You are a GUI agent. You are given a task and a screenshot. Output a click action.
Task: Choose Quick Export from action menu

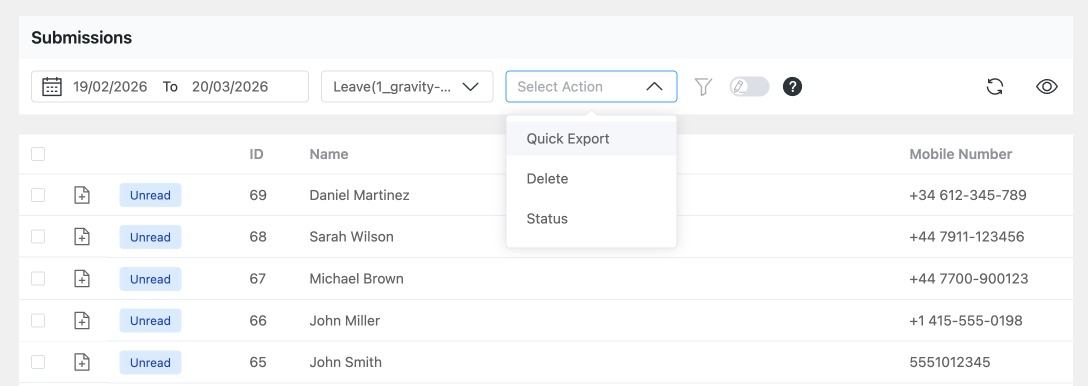[x=591, y=139]
